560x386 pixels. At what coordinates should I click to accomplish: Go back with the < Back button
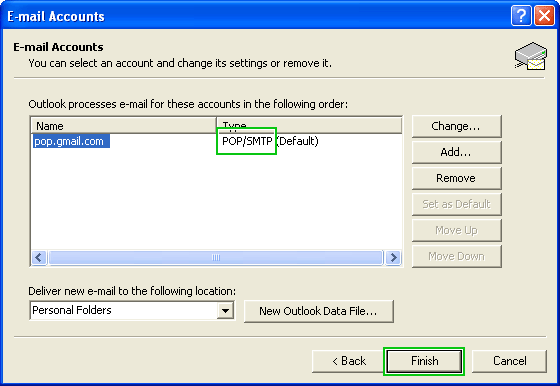tap(349, 361)
